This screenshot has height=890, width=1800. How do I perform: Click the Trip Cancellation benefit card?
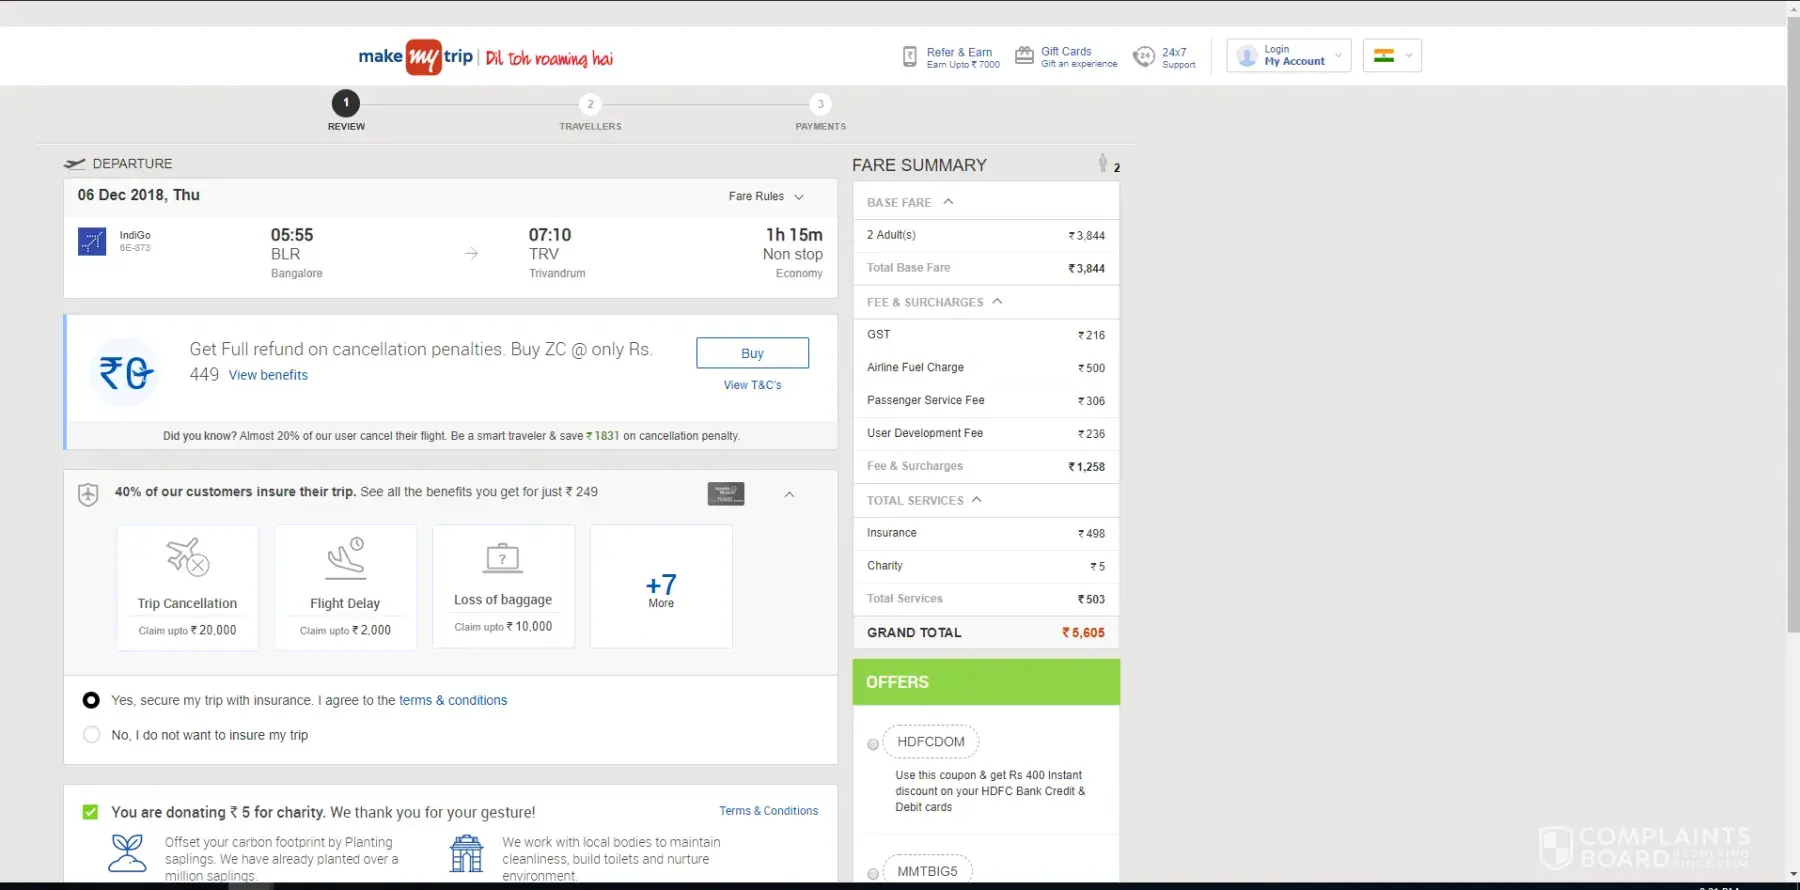tap(188, 587)
